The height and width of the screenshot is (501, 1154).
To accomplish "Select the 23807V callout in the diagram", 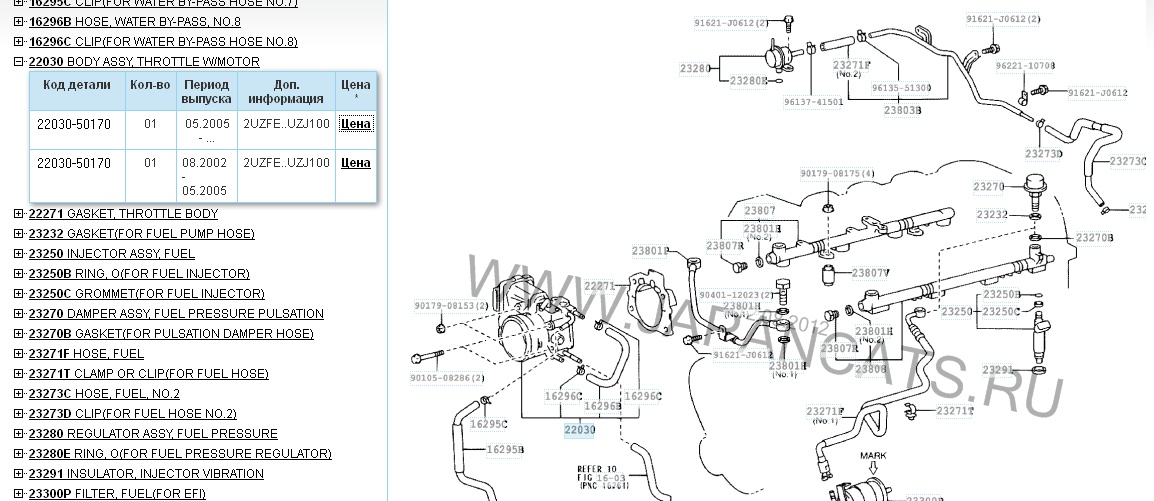I will click(870, 273).
